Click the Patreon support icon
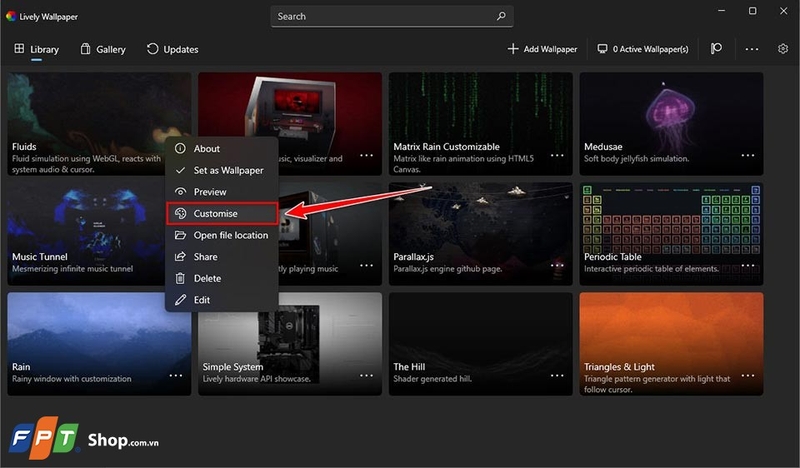Screen dimensions: 800x468 point(716,48)
